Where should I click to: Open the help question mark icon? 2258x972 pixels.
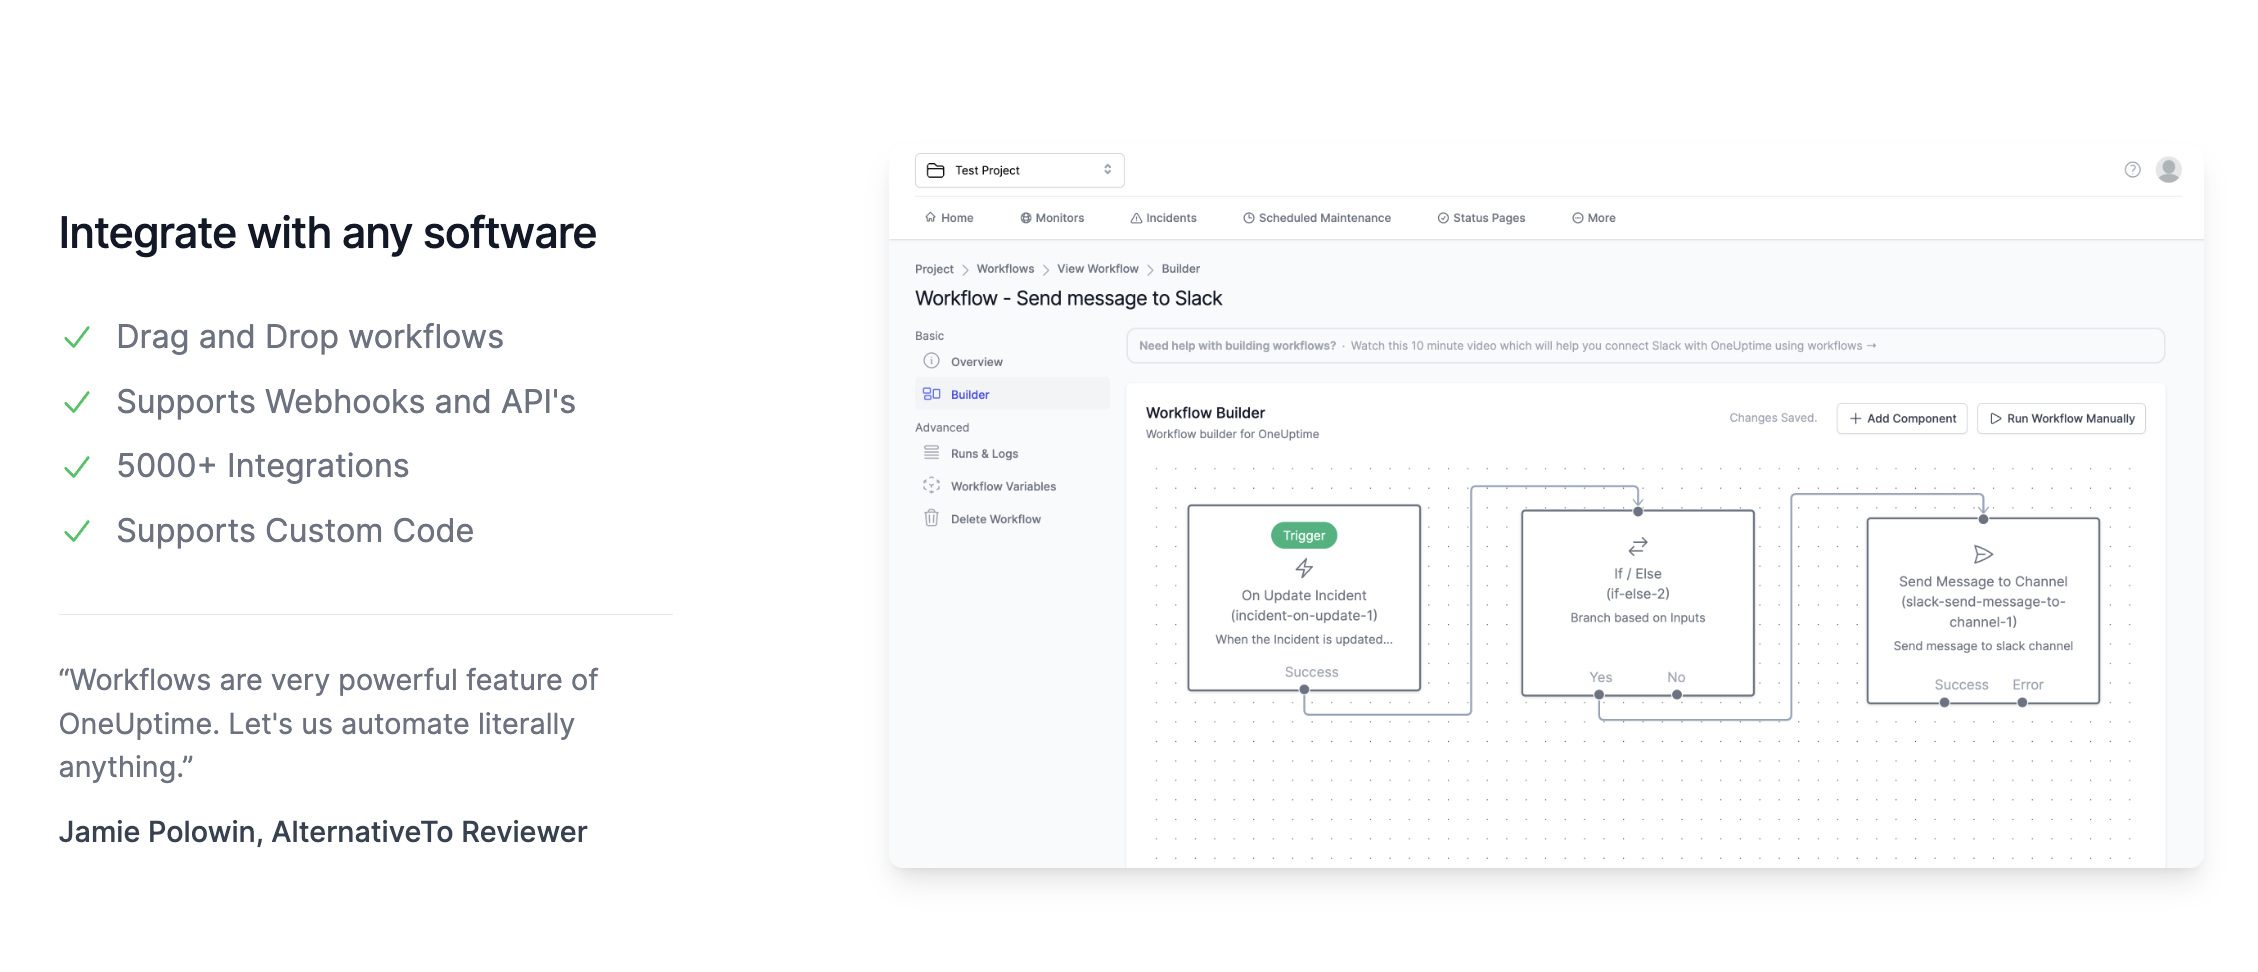pyautogui.click(x=2132, y=170)
